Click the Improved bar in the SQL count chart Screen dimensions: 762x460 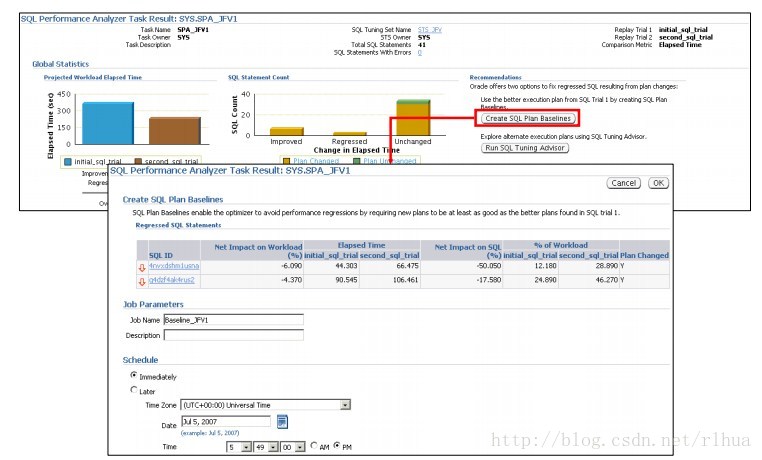287,131
